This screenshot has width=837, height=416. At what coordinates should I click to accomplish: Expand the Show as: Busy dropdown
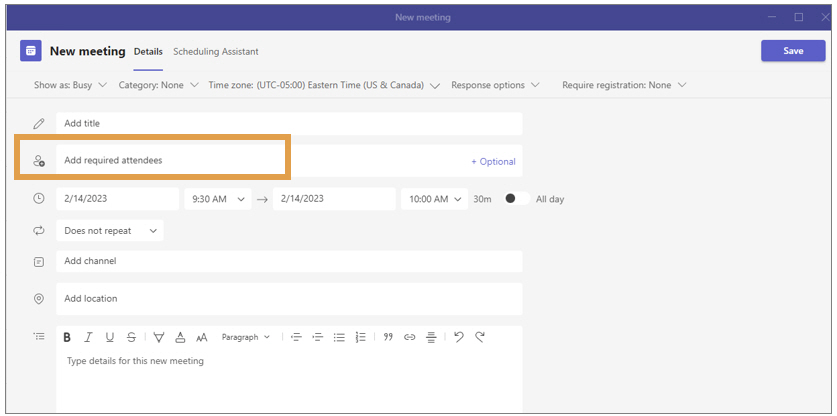tap(69, 85)
